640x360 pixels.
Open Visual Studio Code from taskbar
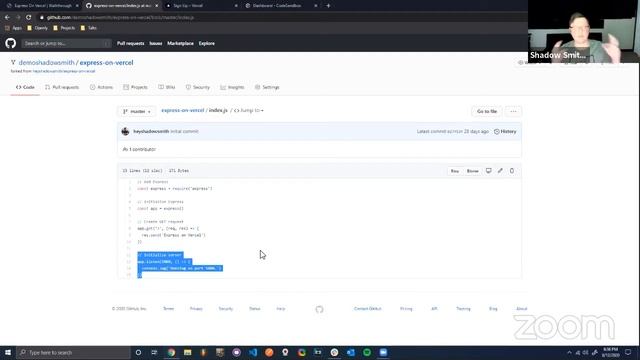253,353
